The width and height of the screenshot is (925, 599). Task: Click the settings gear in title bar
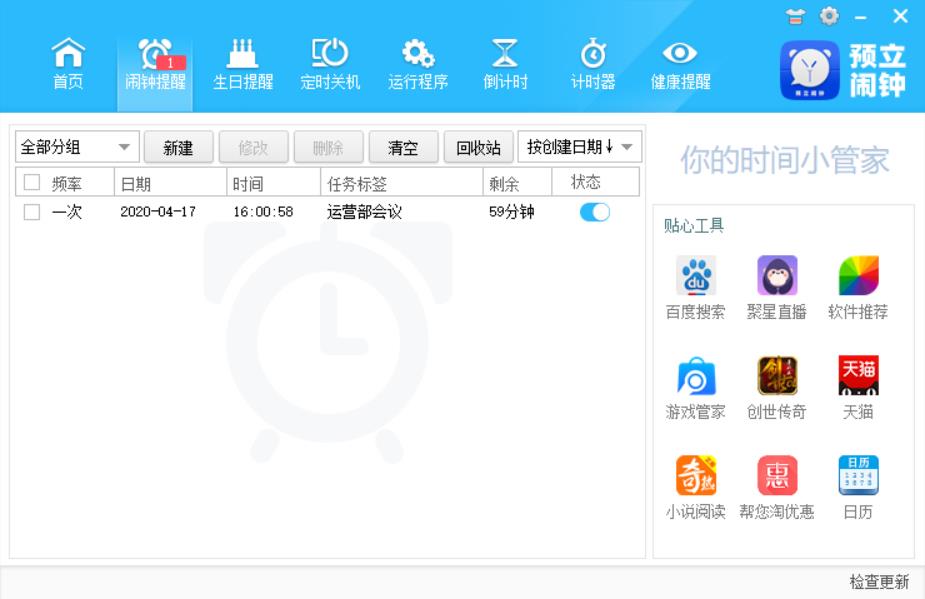(x=829, y=16)
